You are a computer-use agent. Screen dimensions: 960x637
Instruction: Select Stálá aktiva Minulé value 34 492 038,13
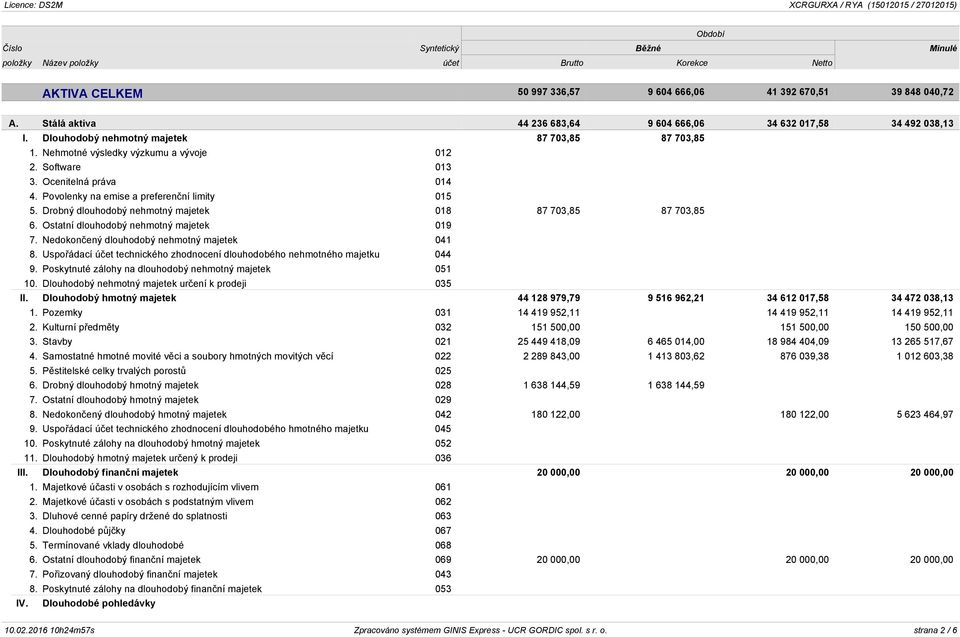(x=922, y=124)
